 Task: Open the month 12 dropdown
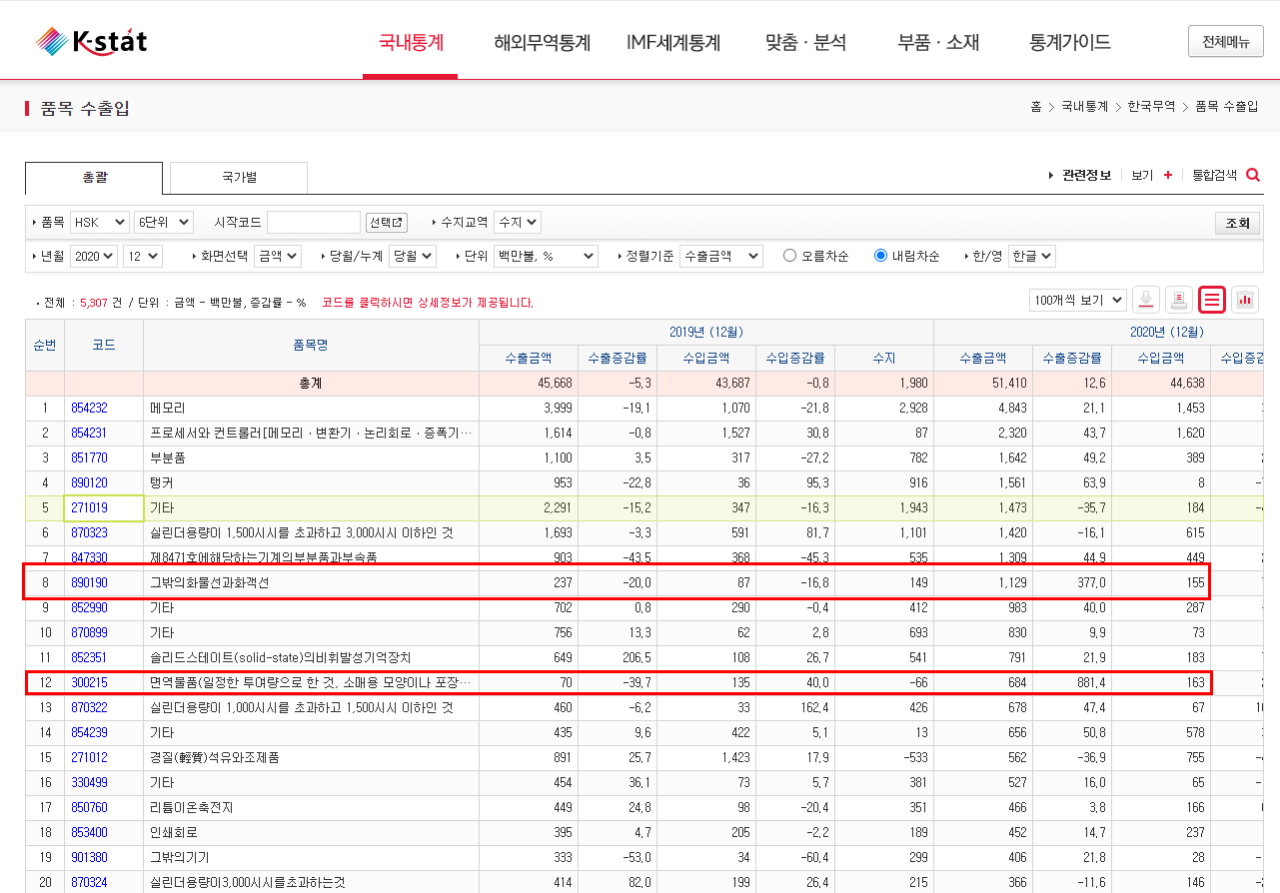pyautogui.click(x=142, y=256)
